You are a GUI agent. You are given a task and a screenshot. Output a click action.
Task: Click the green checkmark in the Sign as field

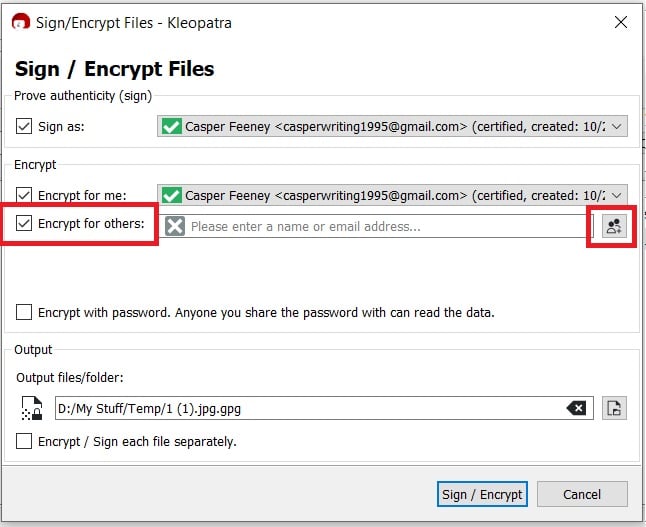[x=171, y=126]
